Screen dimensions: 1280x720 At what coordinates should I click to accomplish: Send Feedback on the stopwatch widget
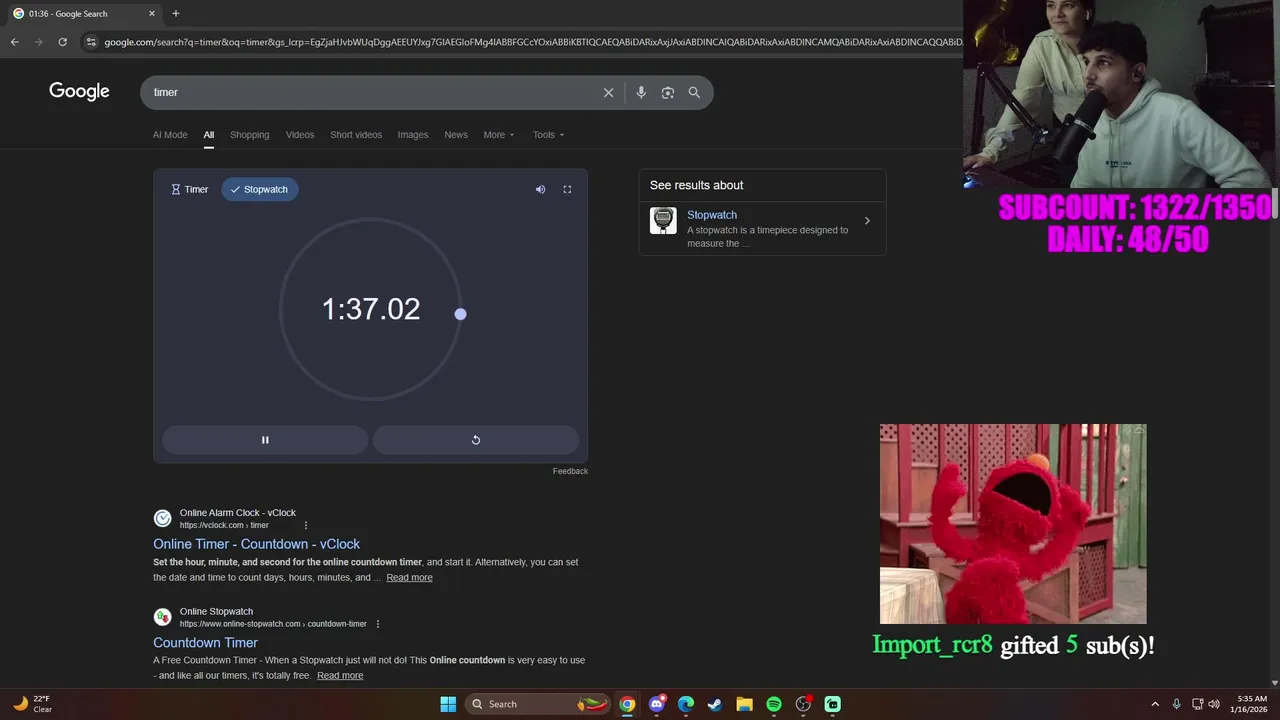[x=570, y=471]
